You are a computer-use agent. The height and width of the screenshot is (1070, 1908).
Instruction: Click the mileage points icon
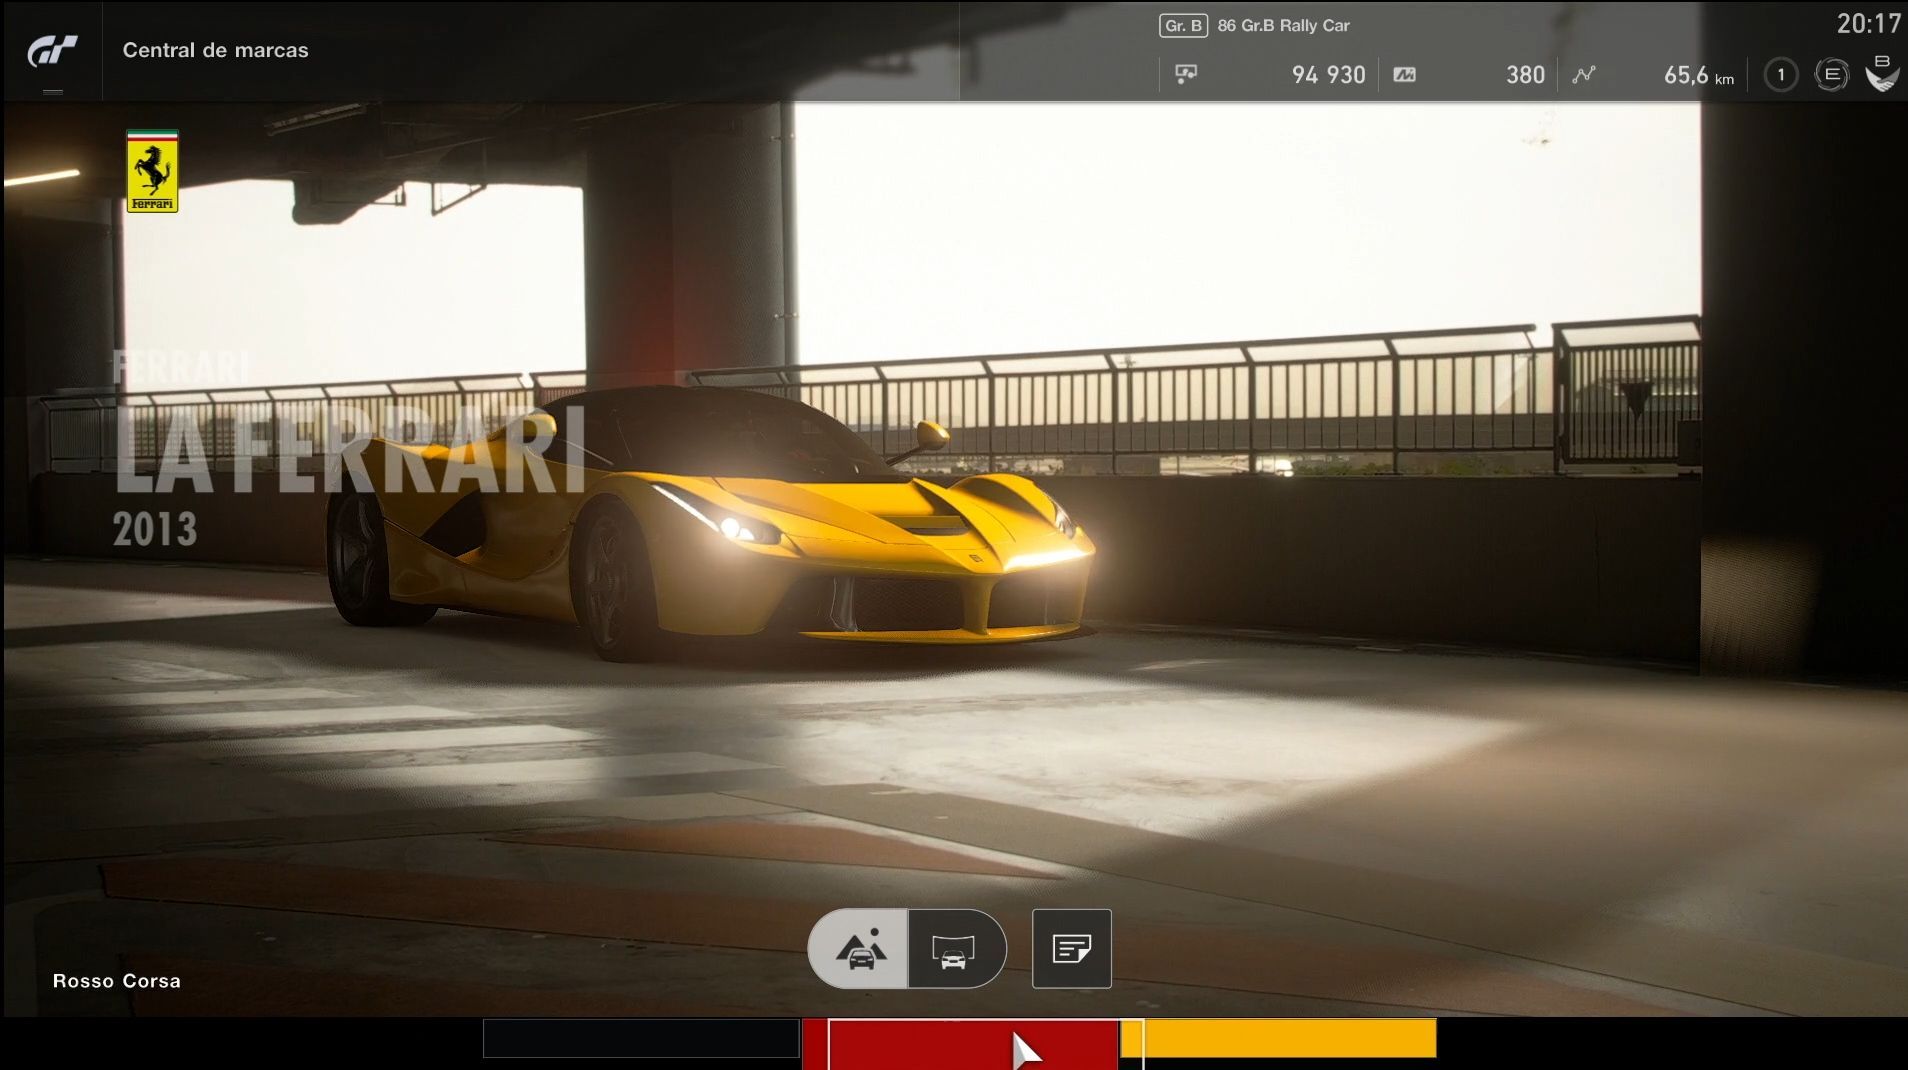(x=1404, y=74)
